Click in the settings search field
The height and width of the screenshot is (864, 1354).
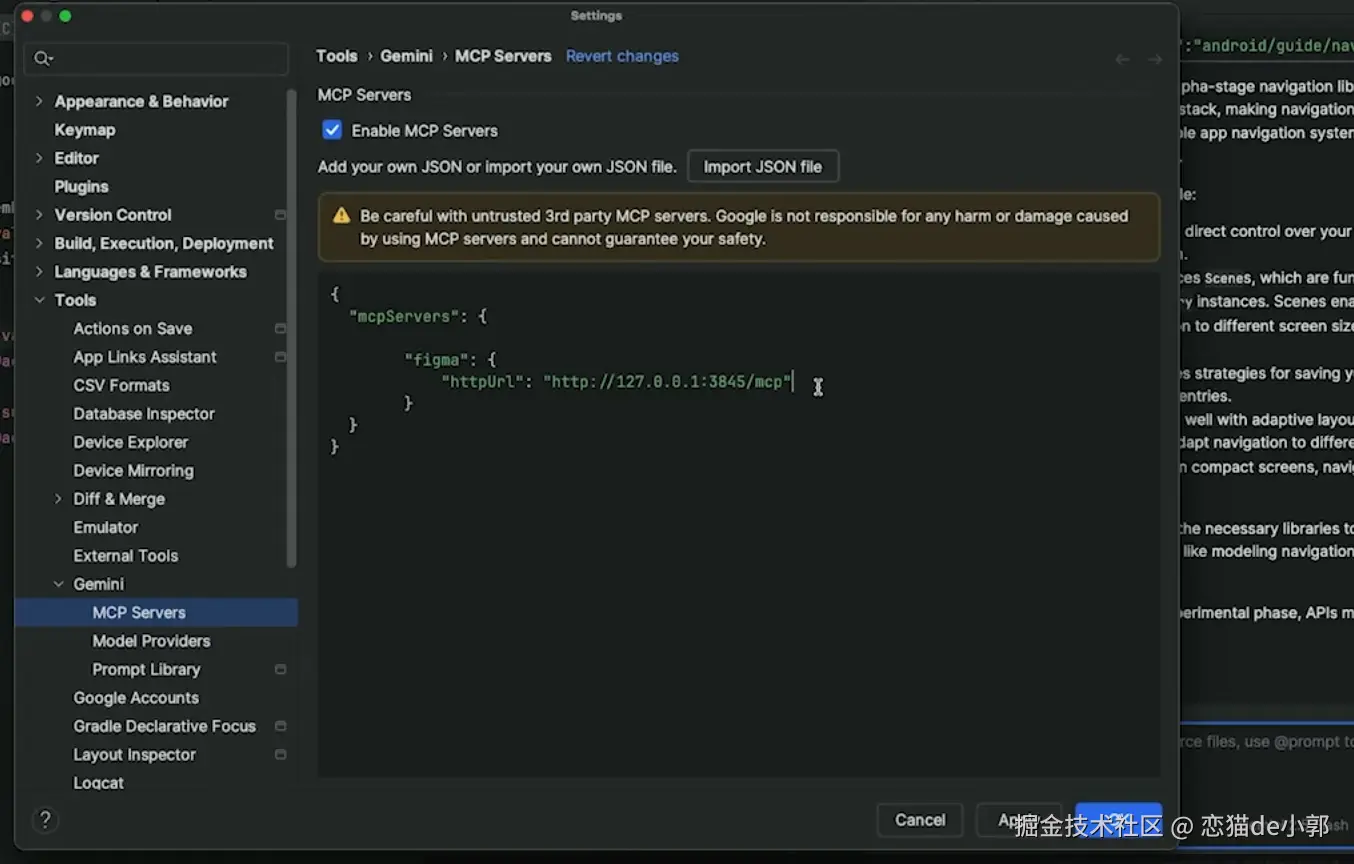click(x=157, y=58)
